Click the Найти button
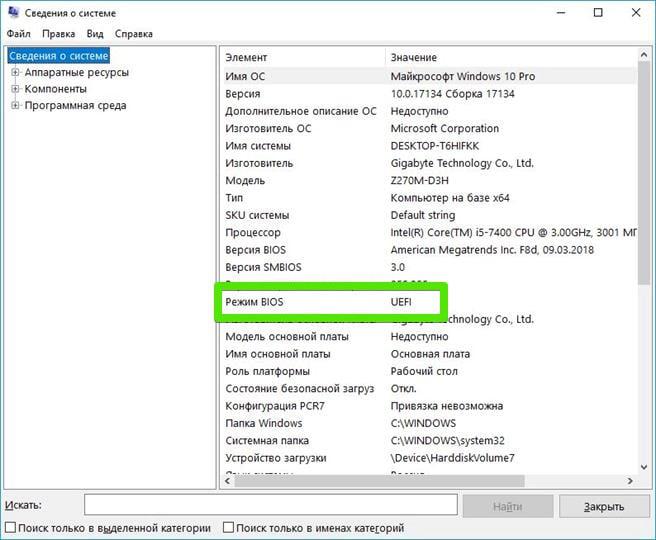This screenshot has width=656, height=540. tap(508, 507)
